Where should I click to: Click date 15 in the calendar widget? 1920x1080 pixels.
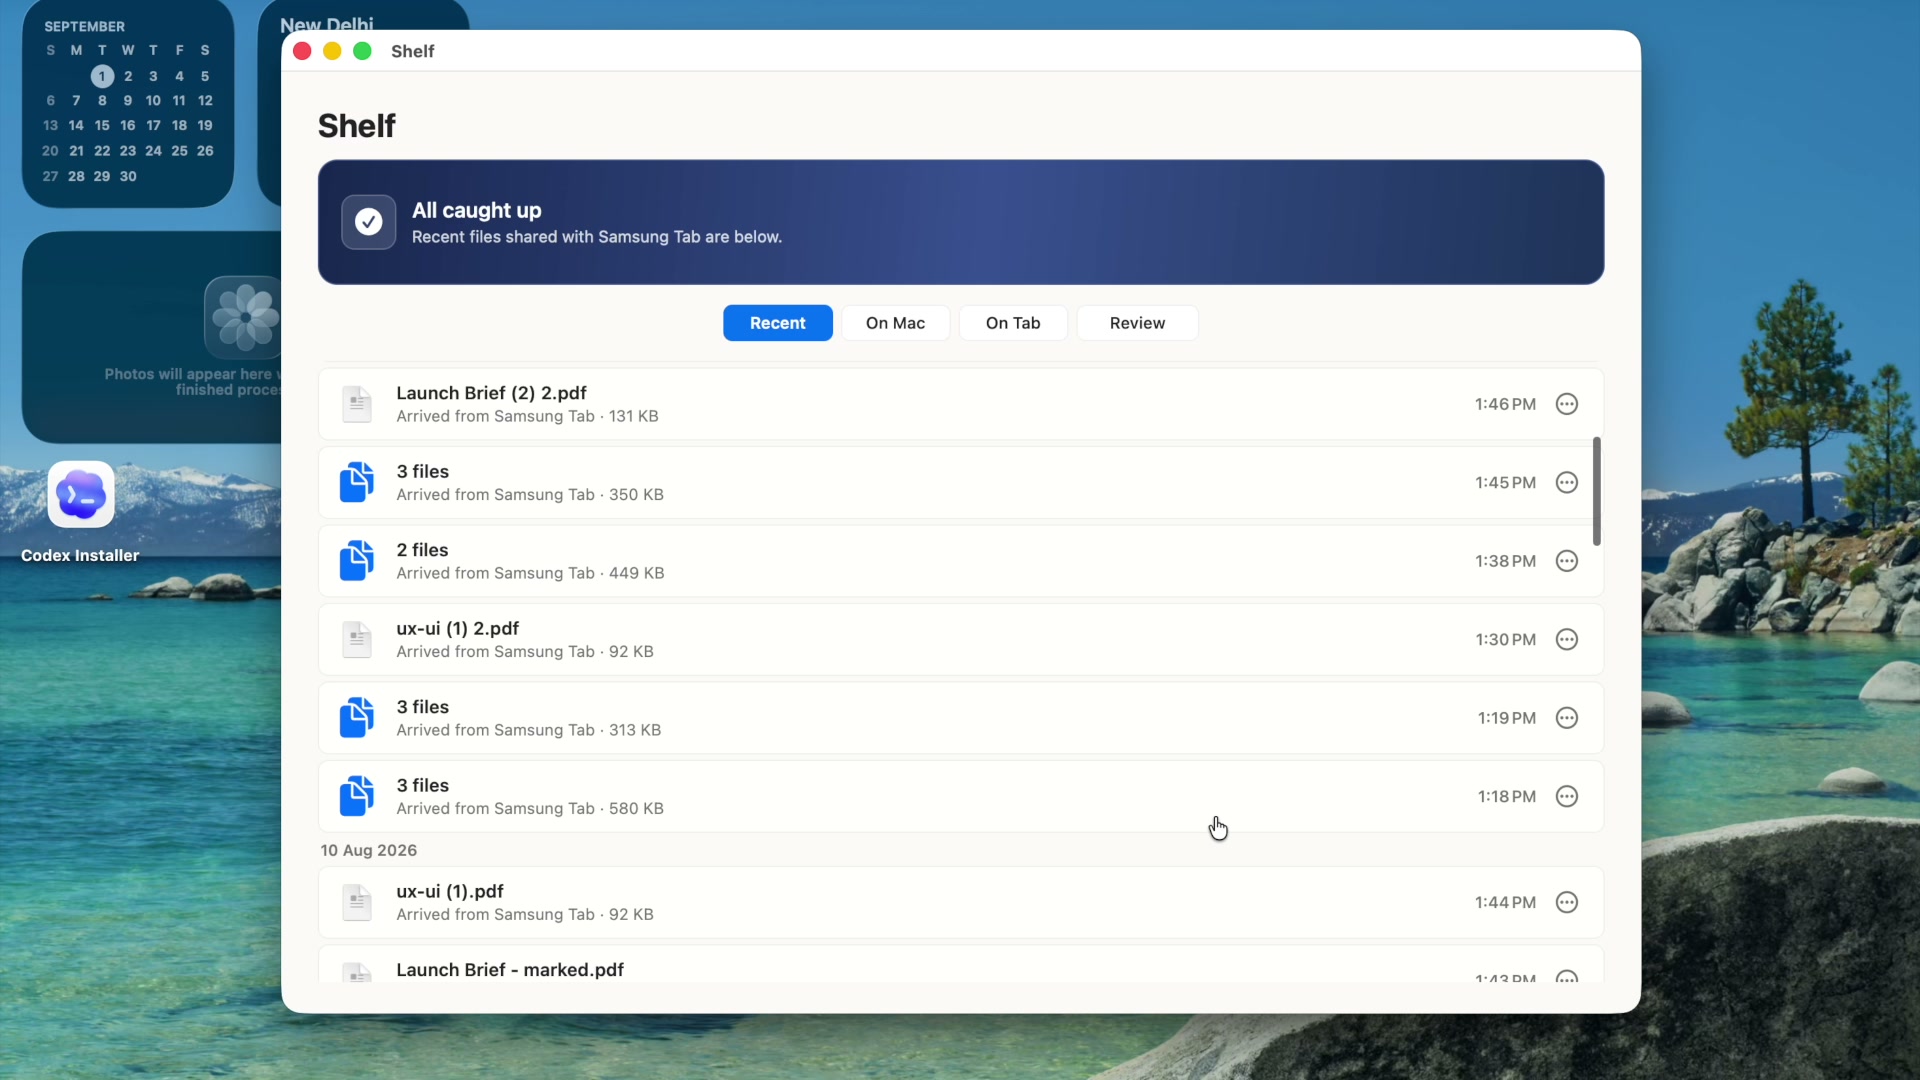(102, 125)
